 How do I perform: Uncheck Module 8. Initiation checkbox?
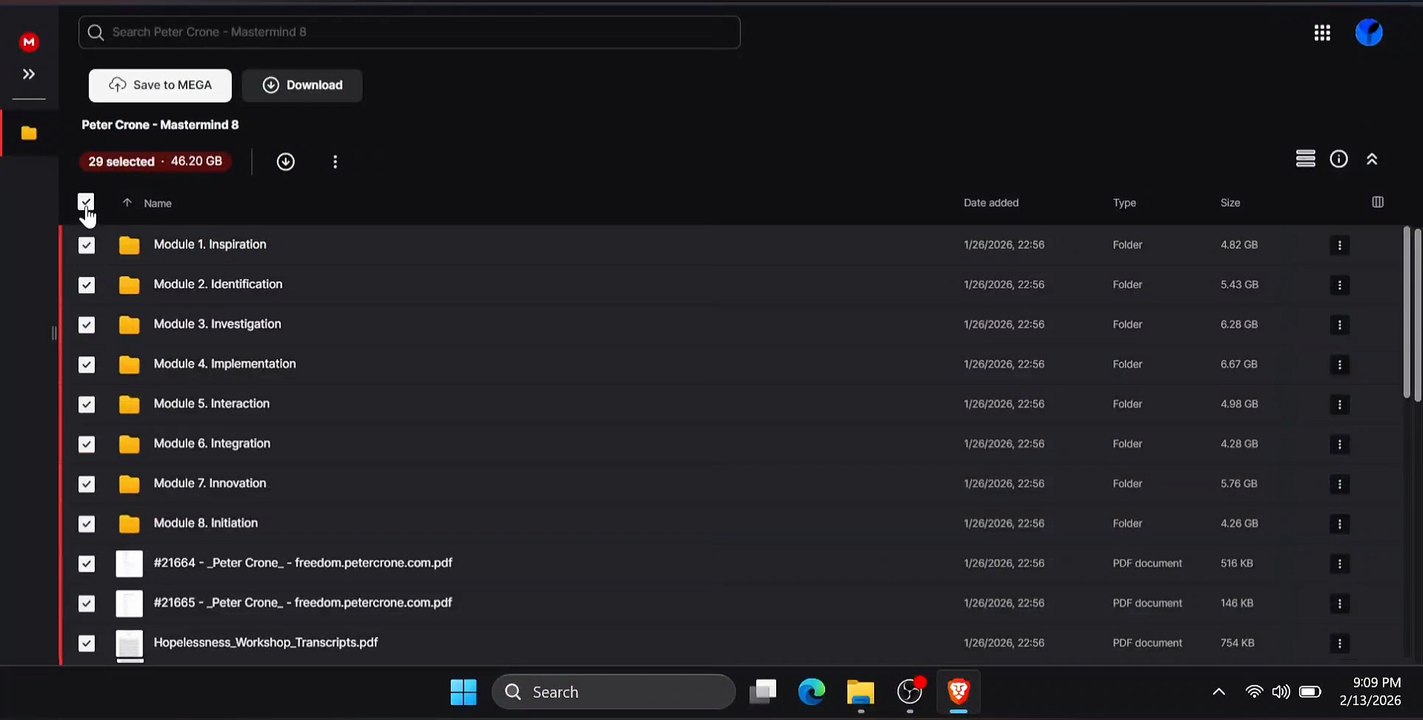point(87,524)
